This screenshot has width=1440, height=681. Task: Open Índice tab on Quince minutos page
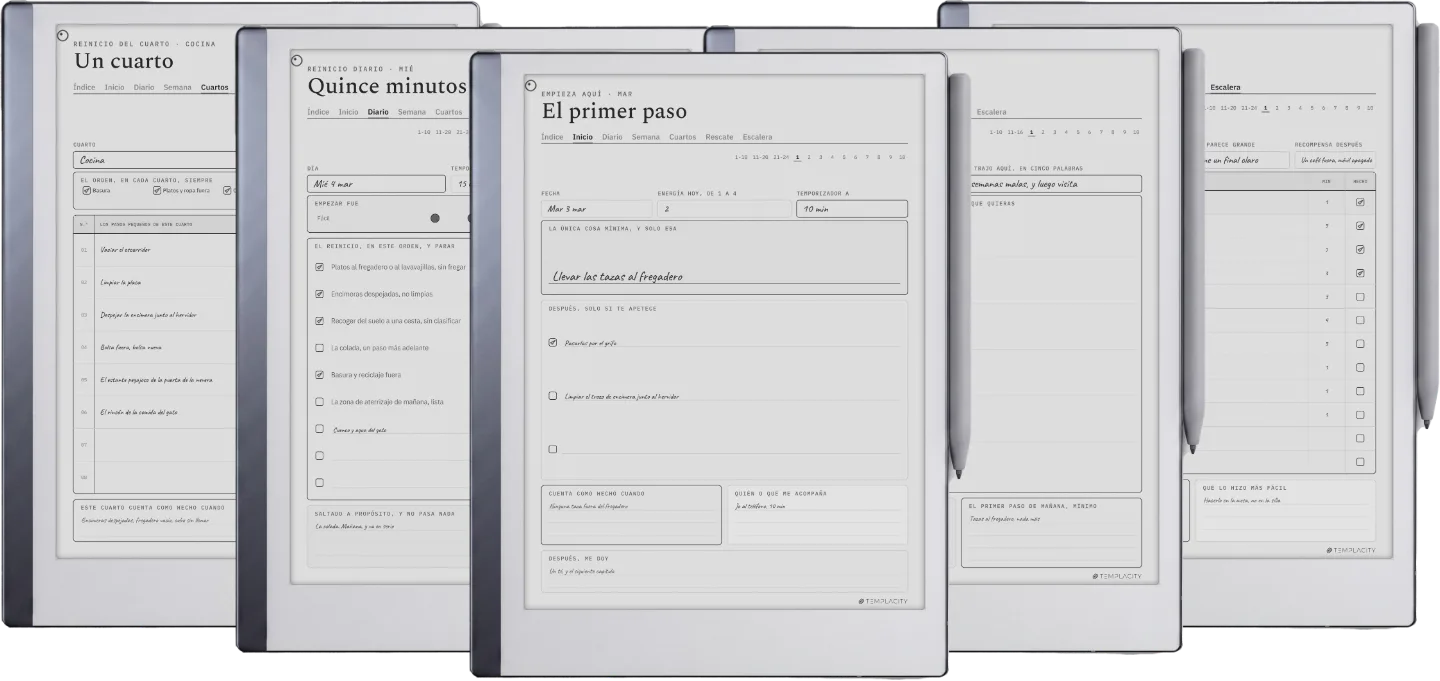tap(318, 112)
